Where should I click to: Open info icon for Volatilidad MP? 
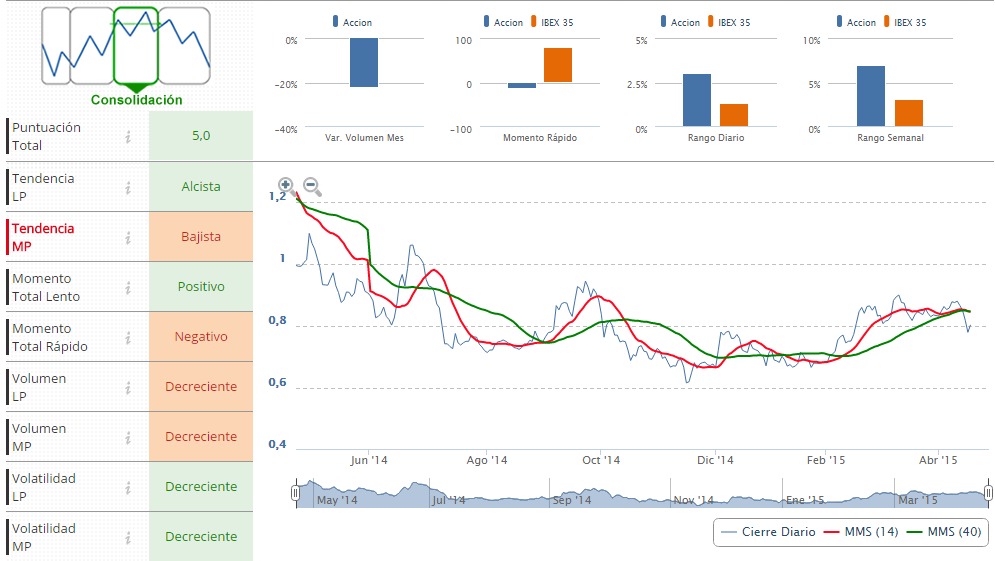click(x=128, y=537)
